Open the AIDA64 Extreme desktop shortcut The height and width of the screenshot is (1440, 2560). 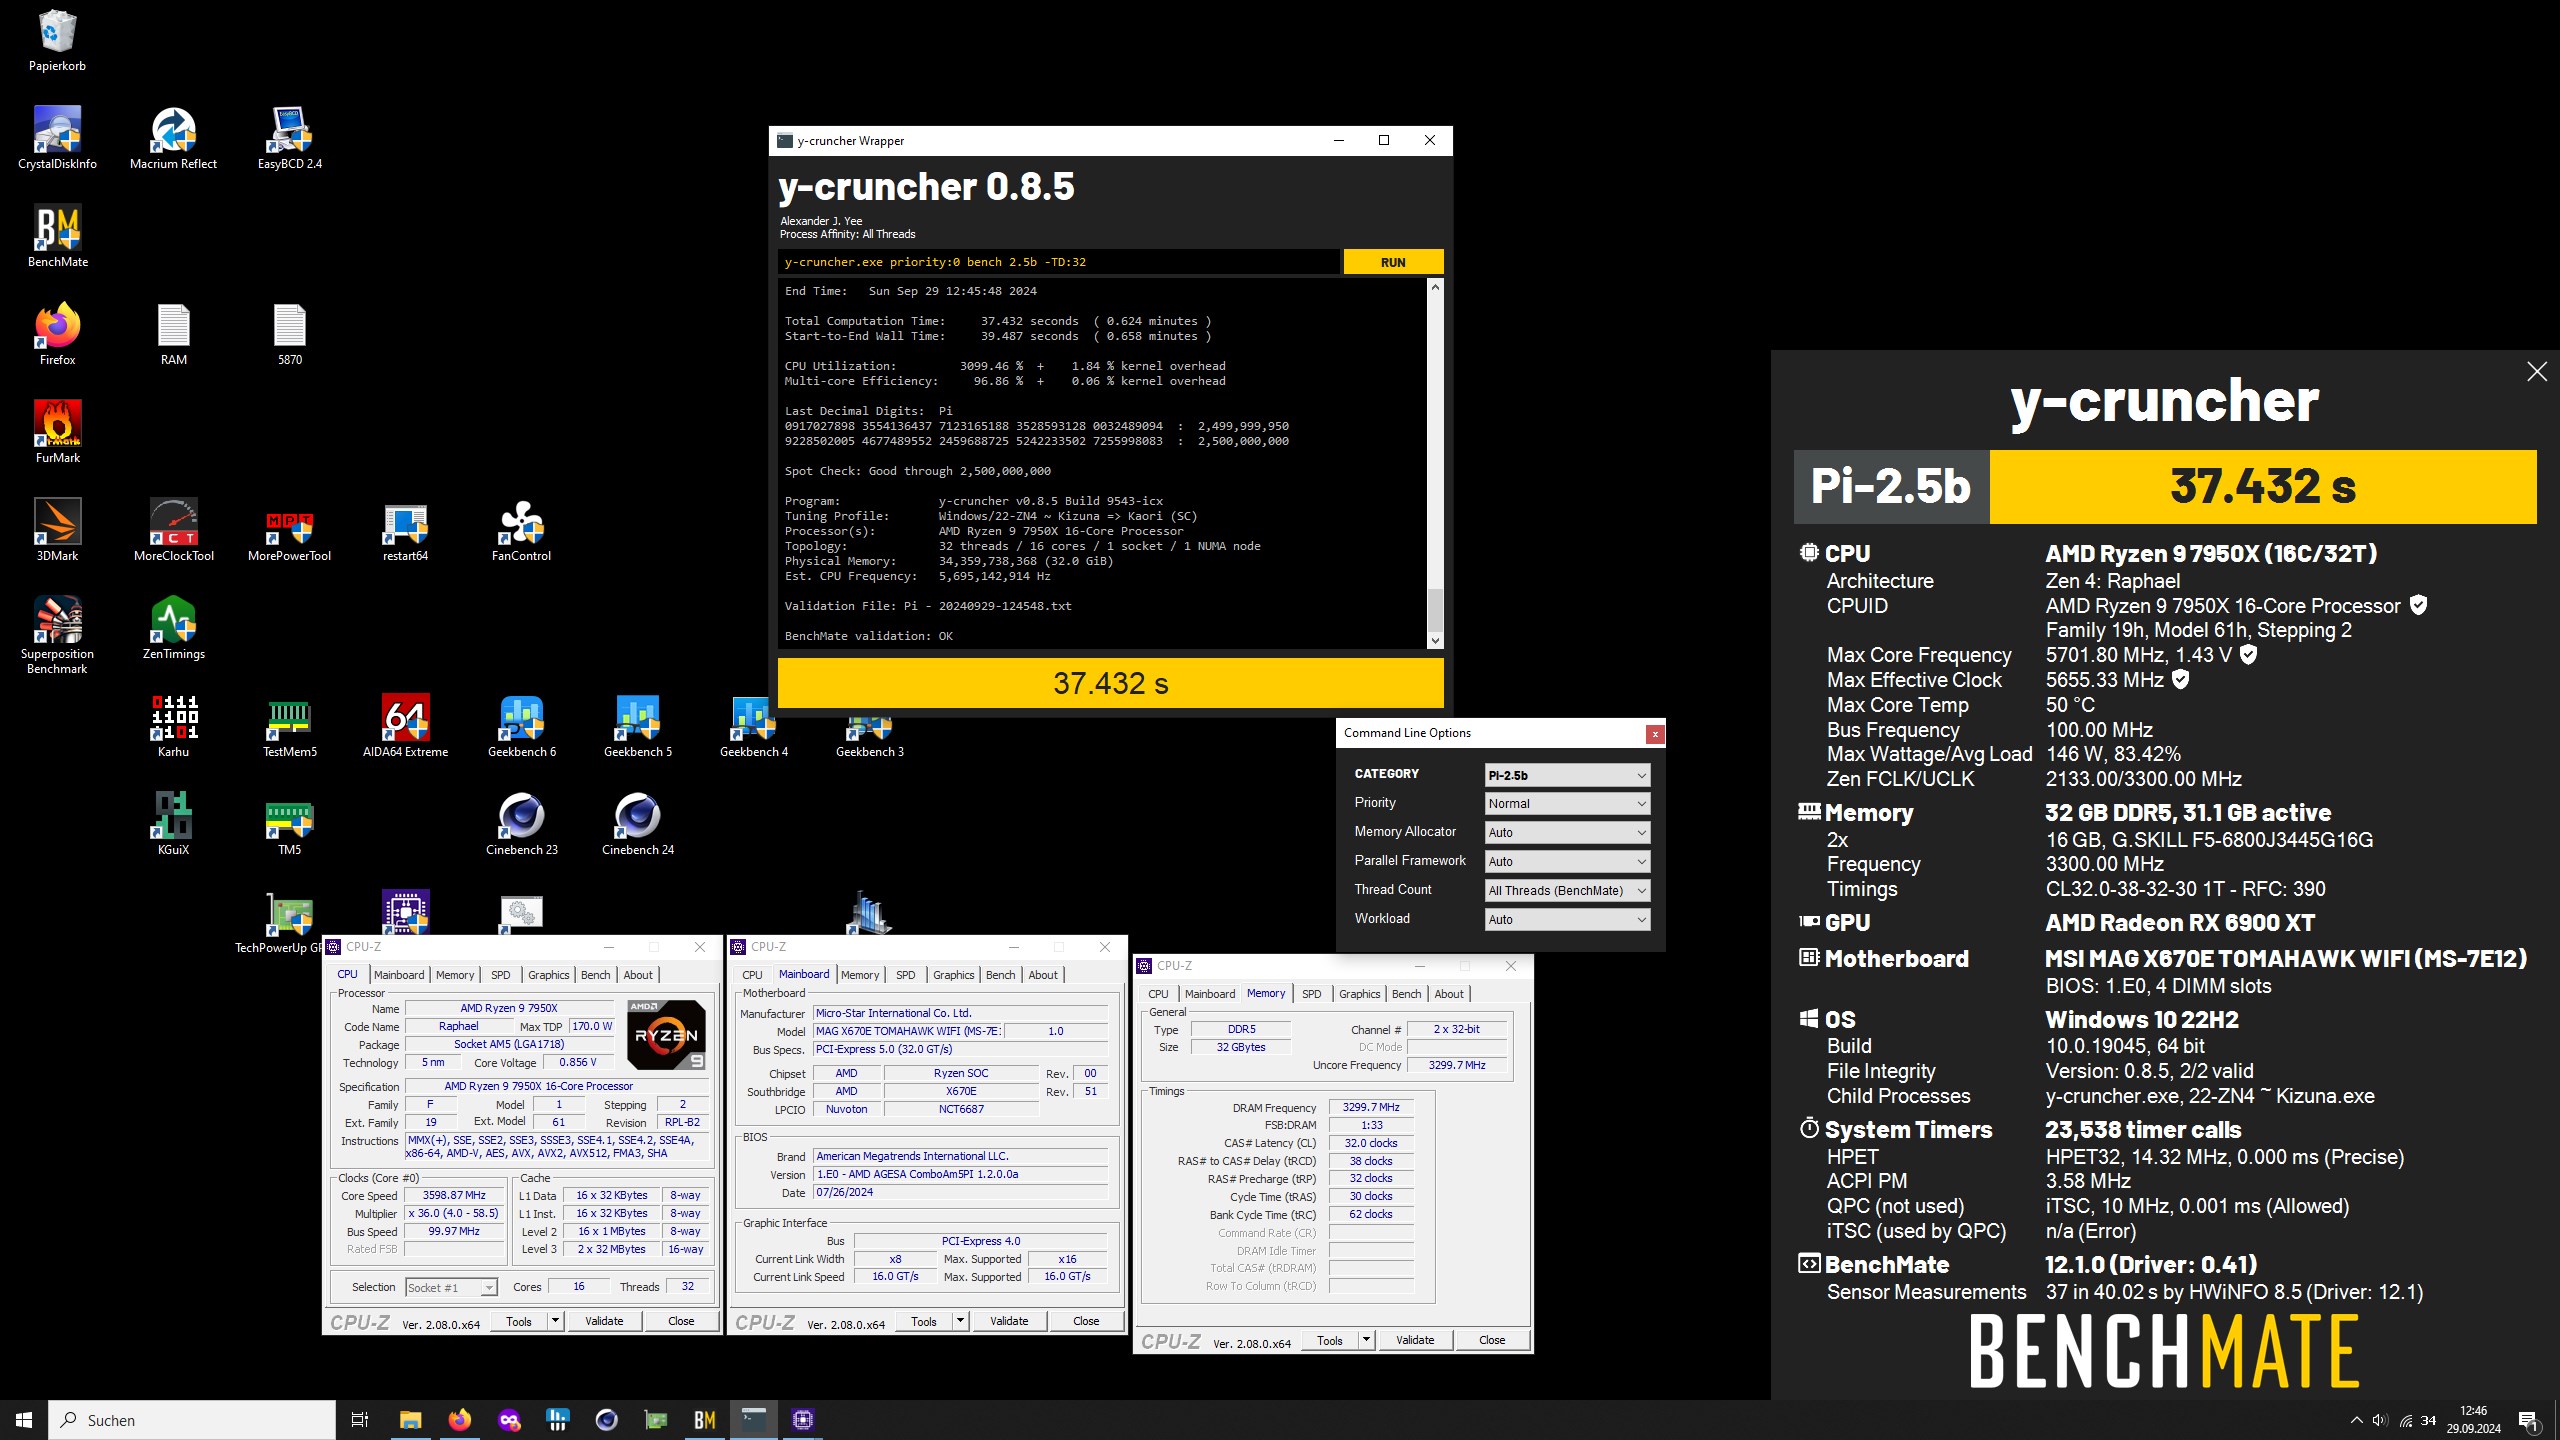click(405, 727)
